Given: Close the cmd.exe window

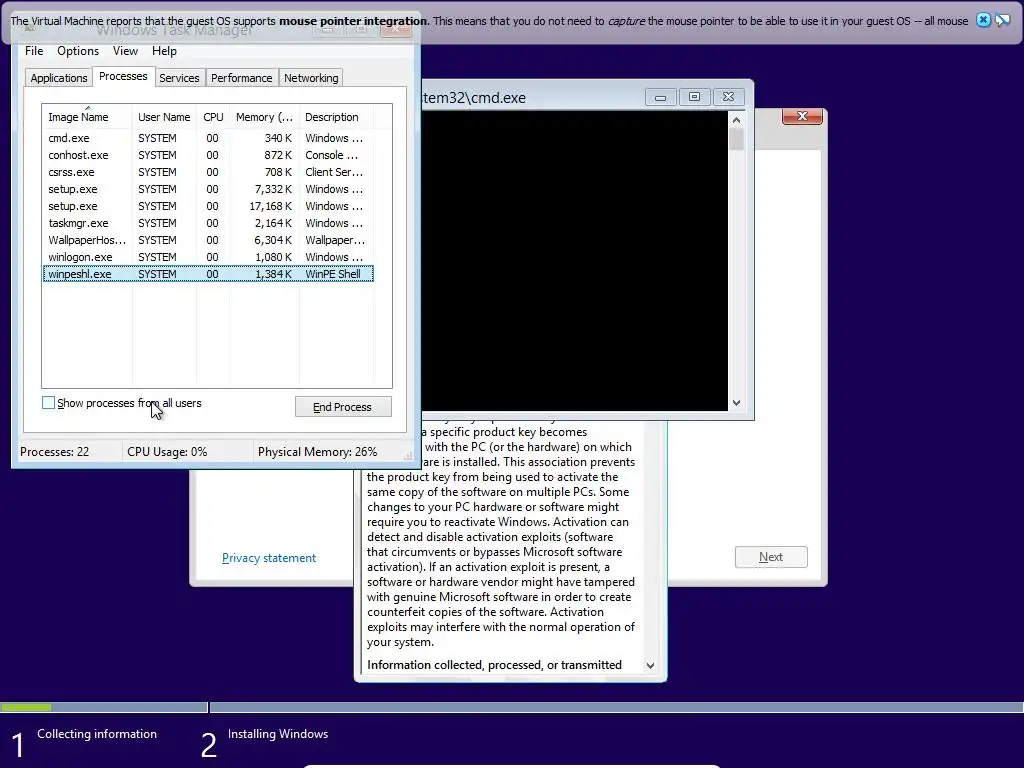Looking at the screenshot, I should pos(728,97).
